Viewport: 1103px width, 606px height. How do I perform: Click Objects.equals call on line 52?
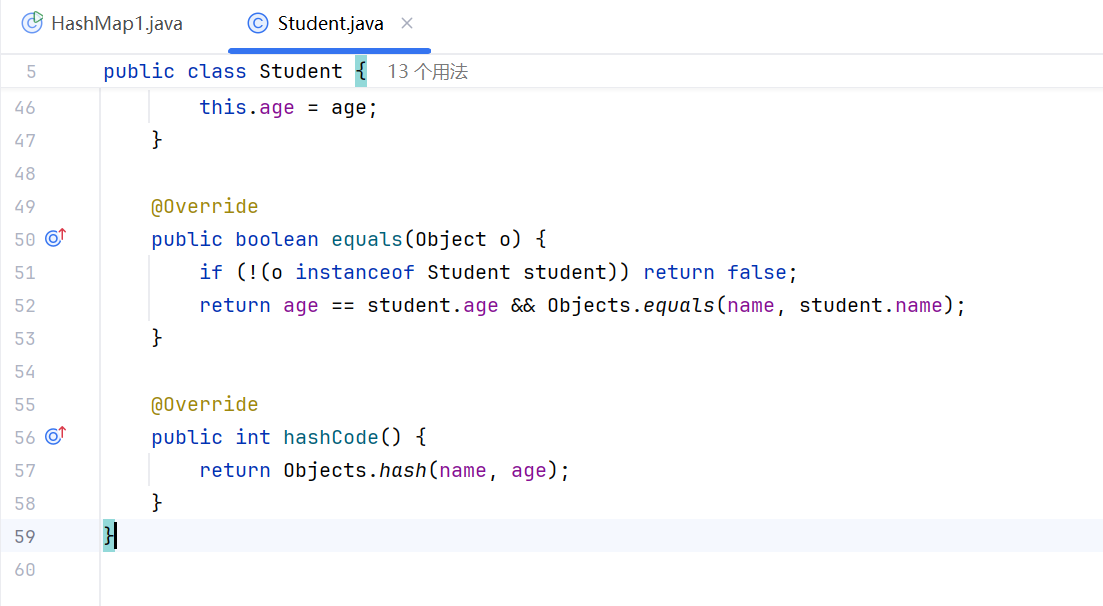(631, 305)
